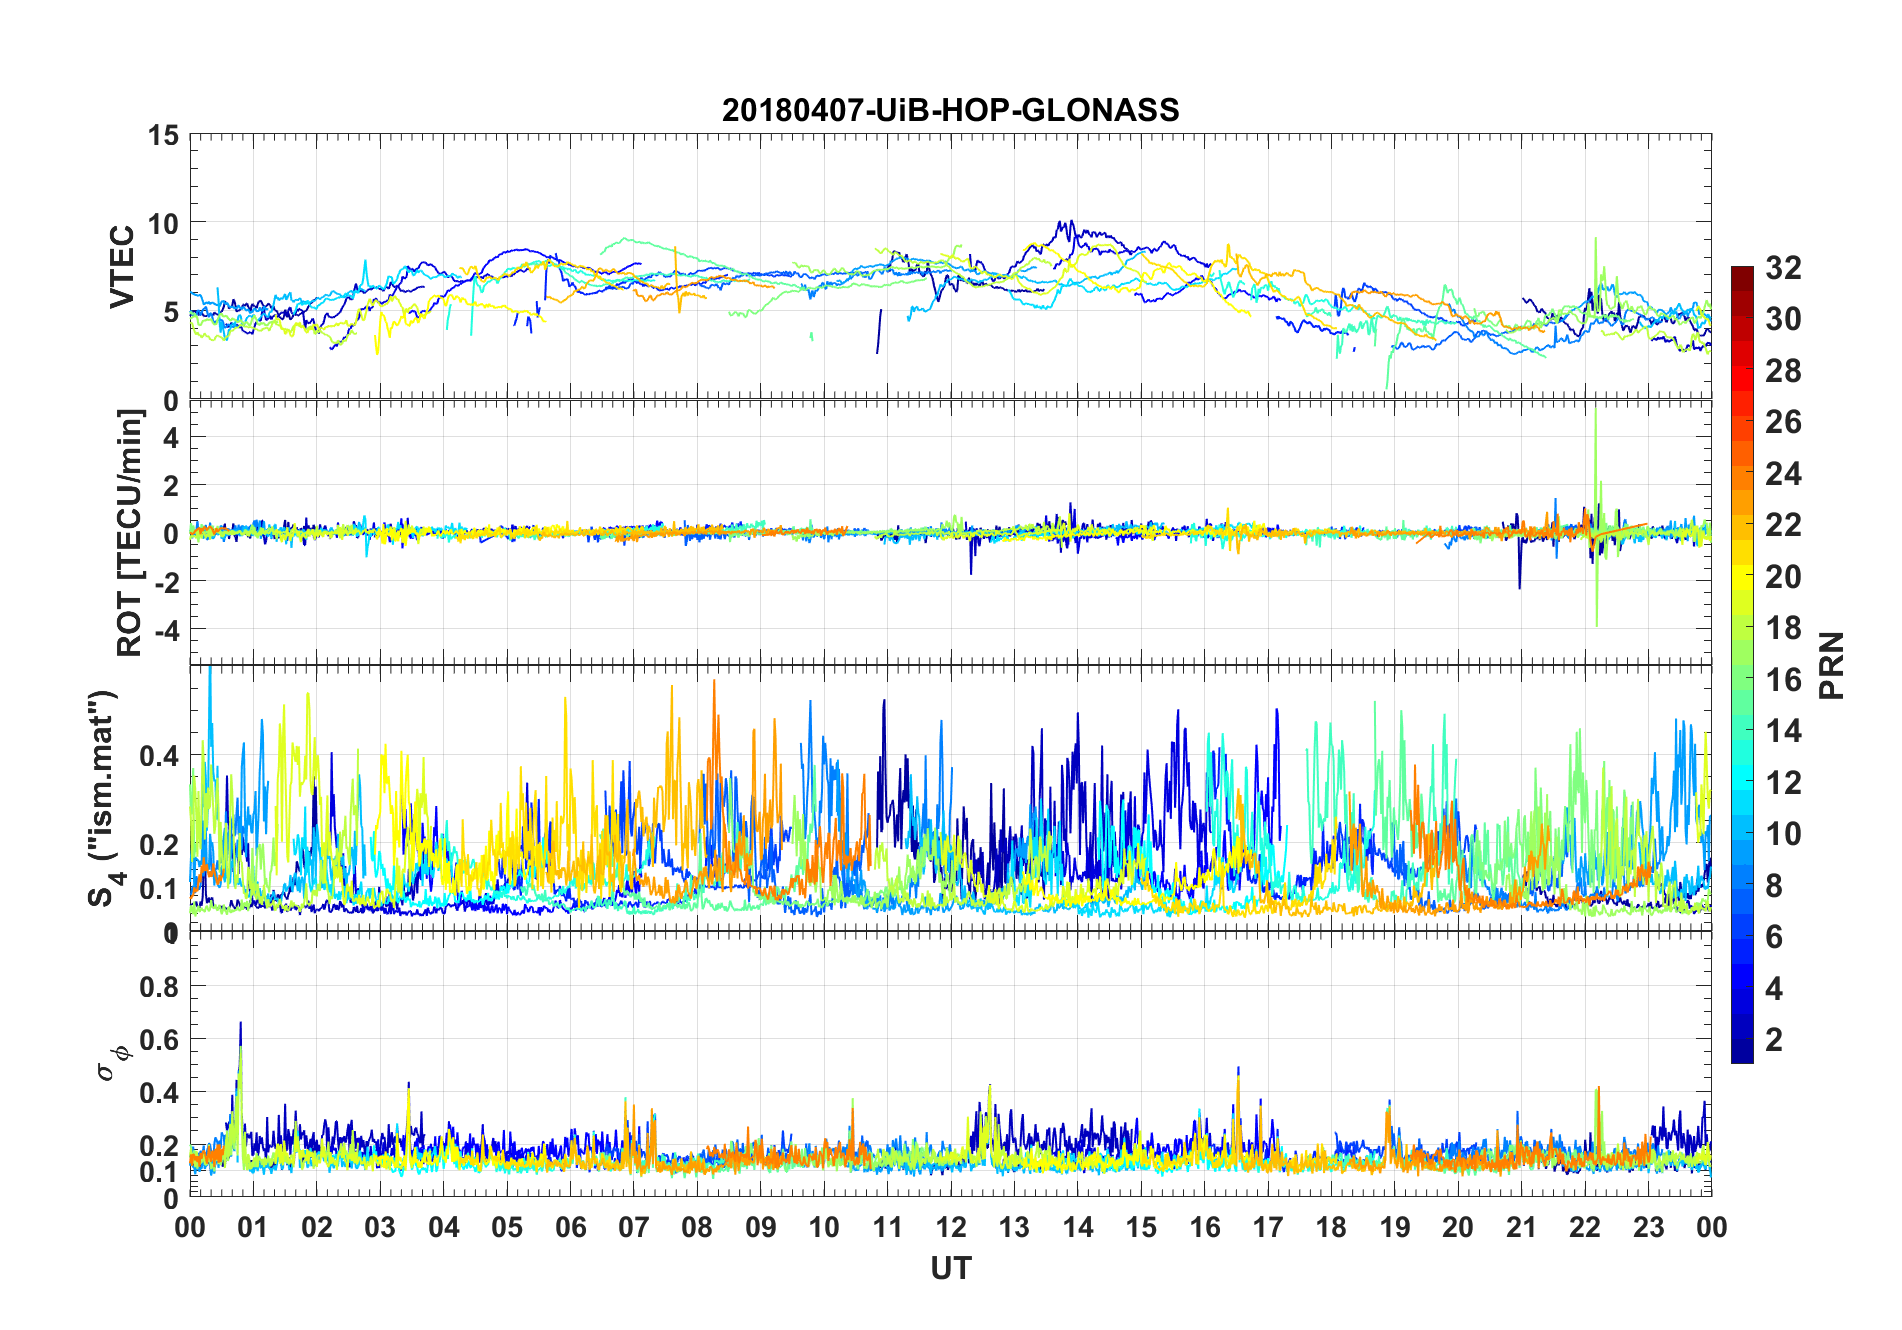Screen dimensions: 1902x1330
Task: Click the VTEC time-series plot area
Action: pos(951,267)
